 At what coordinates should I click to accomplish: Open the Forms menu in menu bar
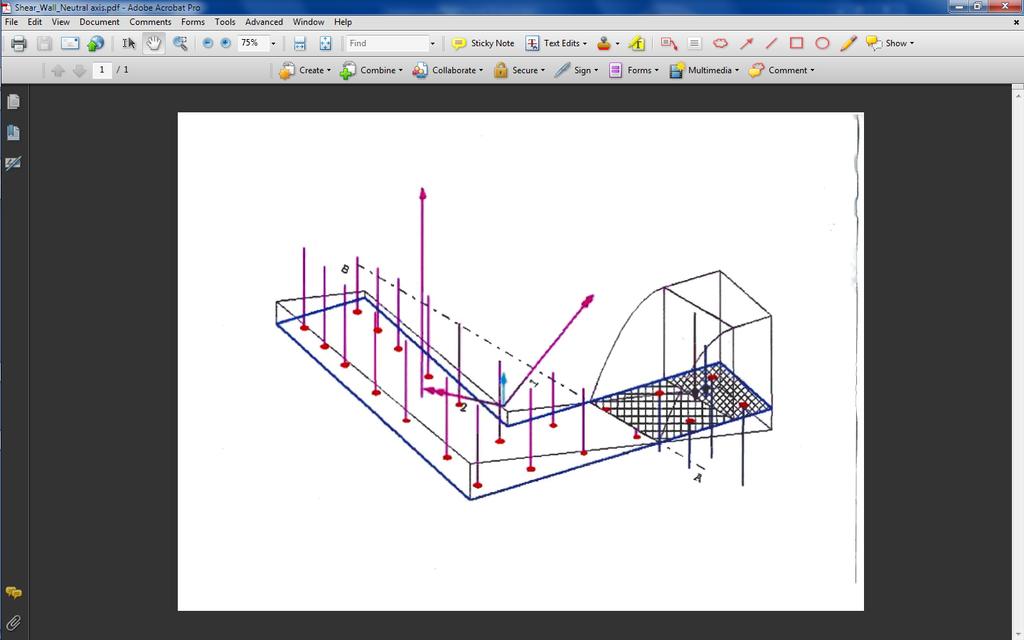pos(193,22)
